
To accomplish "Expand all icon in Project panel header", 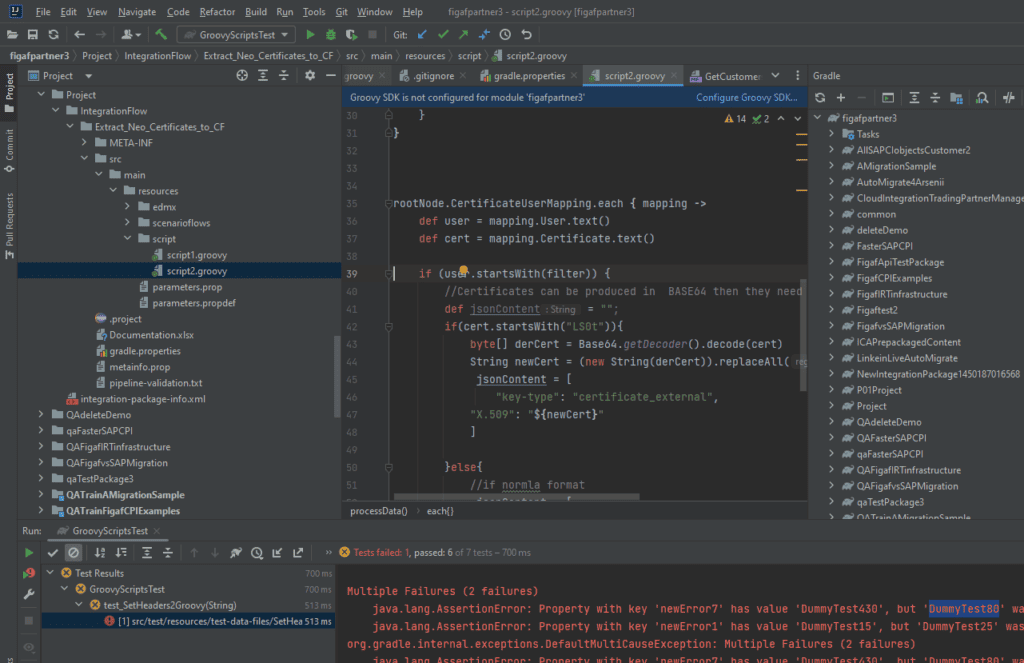I will 263,76.
